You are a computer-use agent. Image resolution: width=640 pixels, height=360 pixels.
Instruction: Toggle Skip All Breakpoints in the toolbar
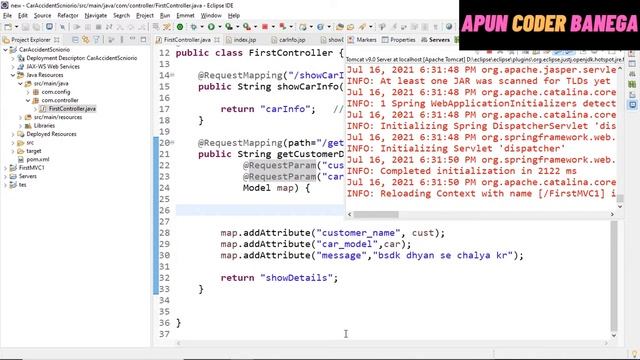pos(62,27)
